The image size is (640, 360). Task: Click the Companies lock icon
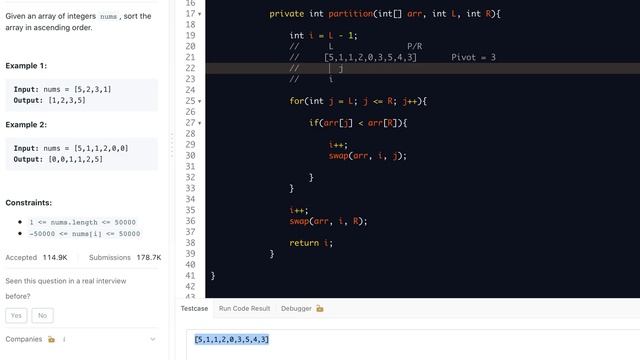click(x=51, y=339)
